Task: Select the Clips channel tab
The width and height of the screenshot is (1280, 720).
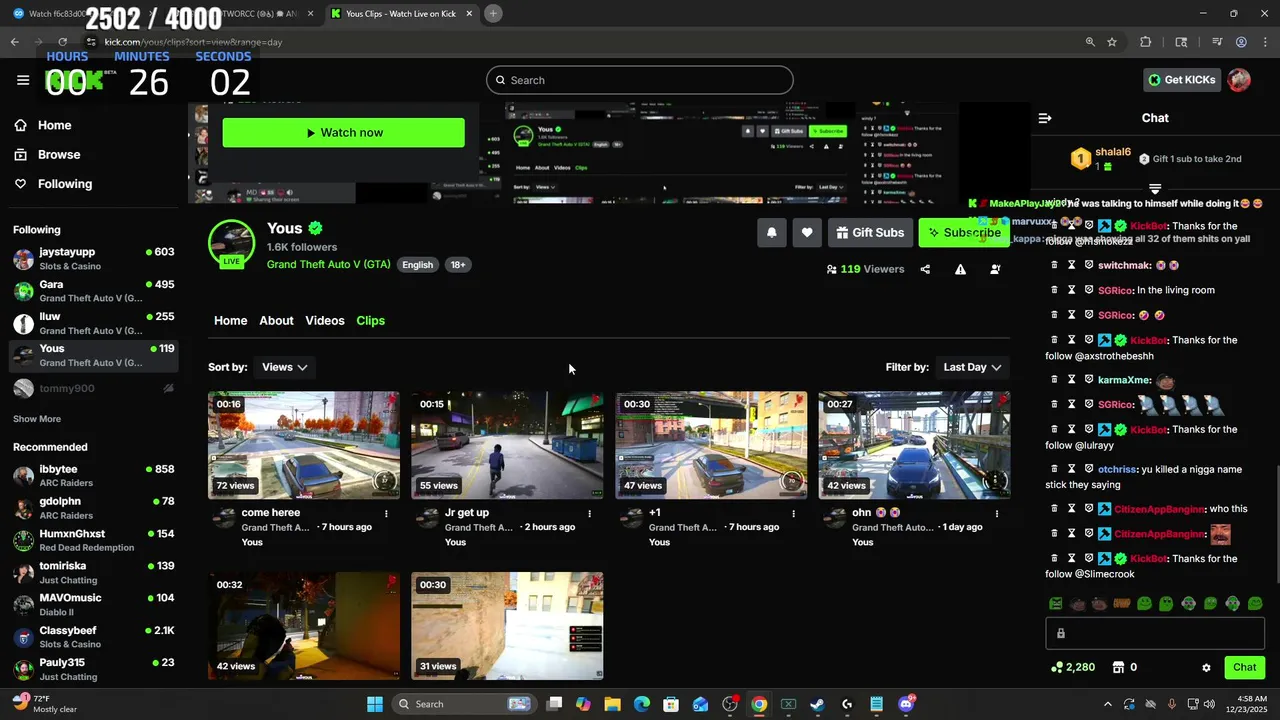Action: [x=371, y=321]
